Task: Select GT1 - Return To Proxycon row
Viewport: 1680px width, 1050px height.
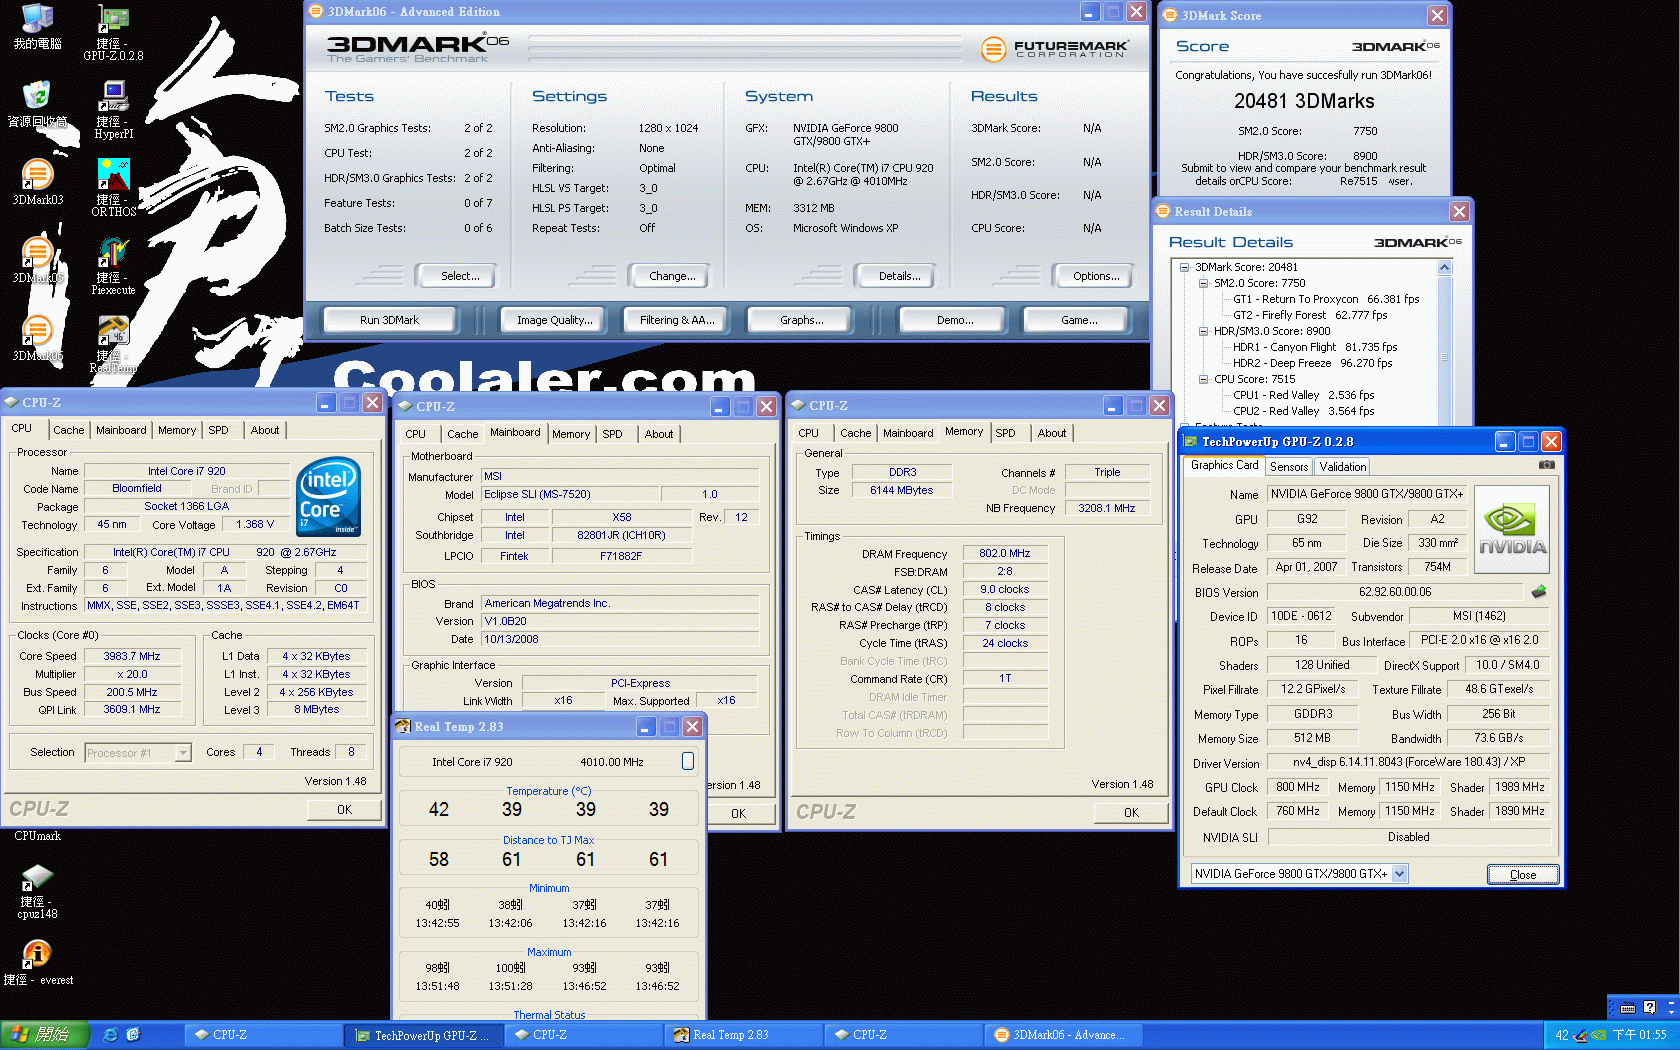Action: point(1325,299)
